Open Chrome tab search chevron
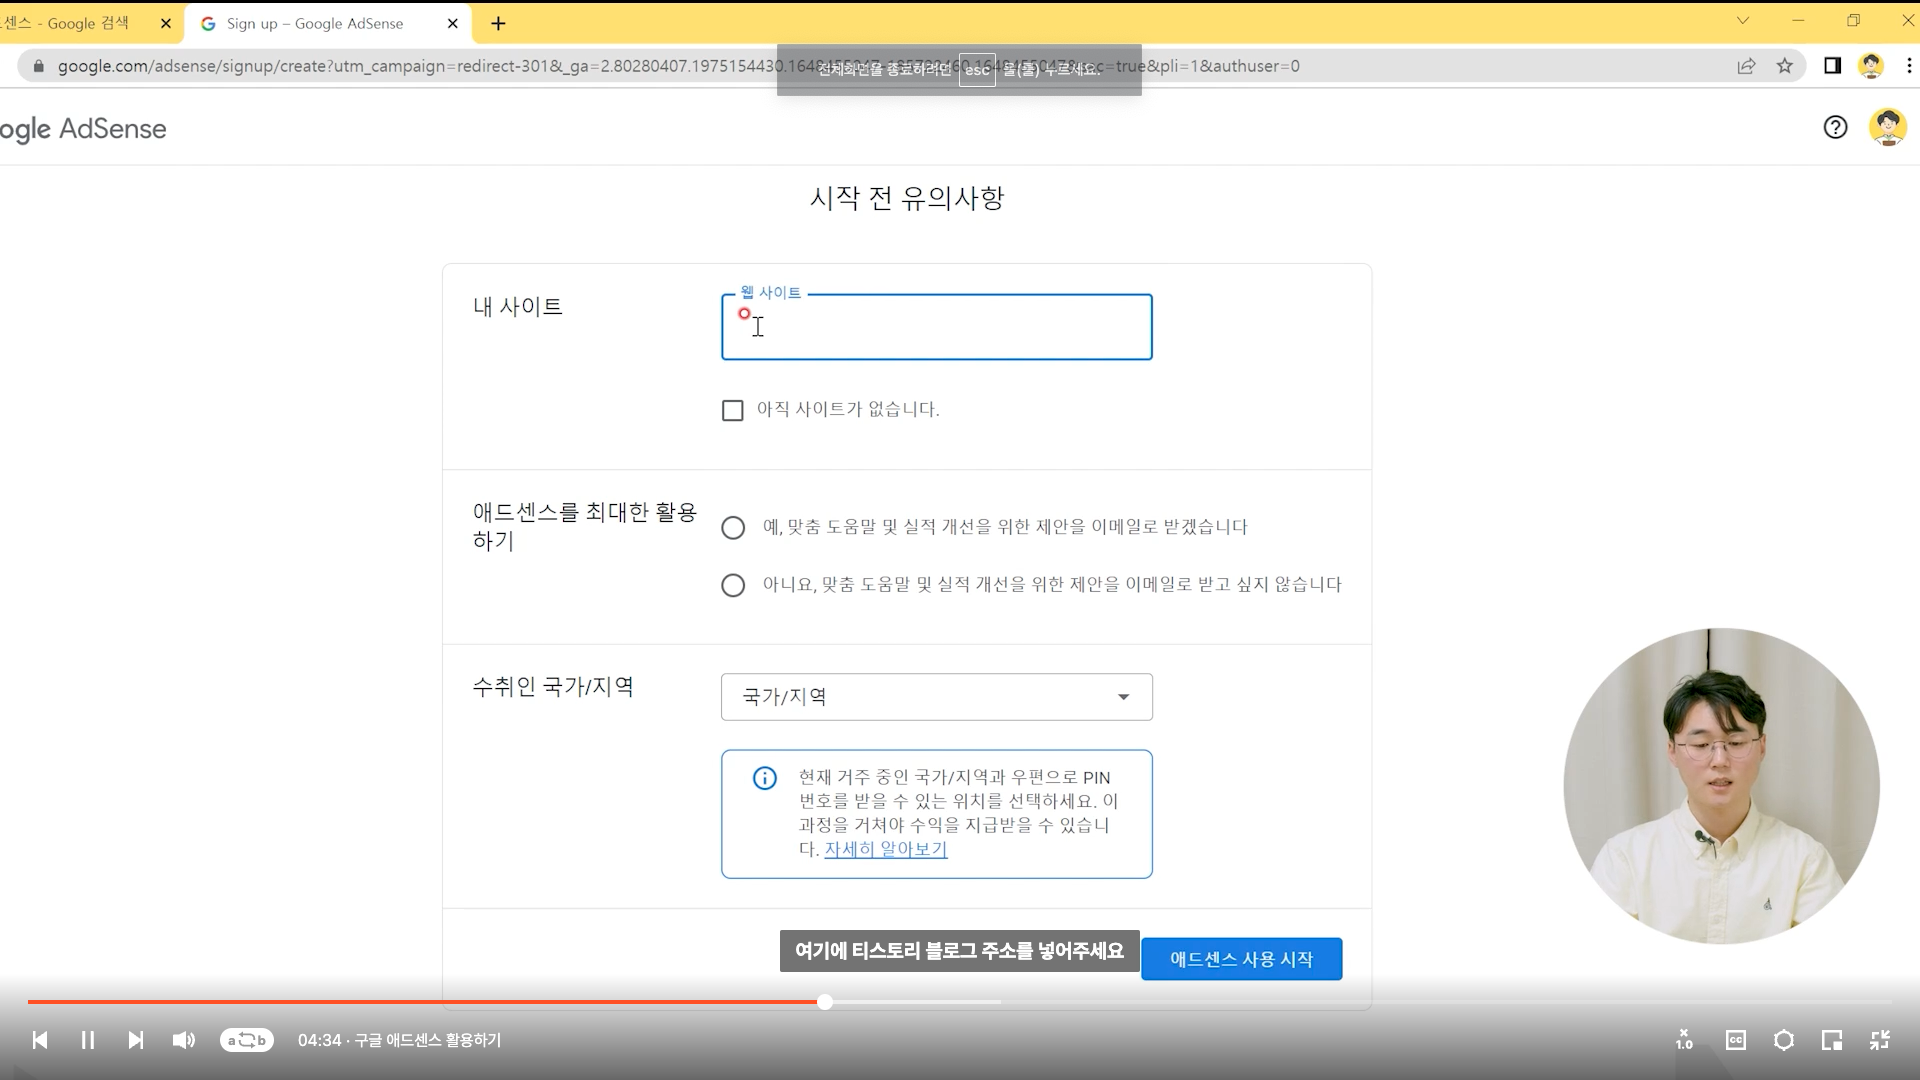This screenshot has width=1920, height=1080. pos(1743,21)
